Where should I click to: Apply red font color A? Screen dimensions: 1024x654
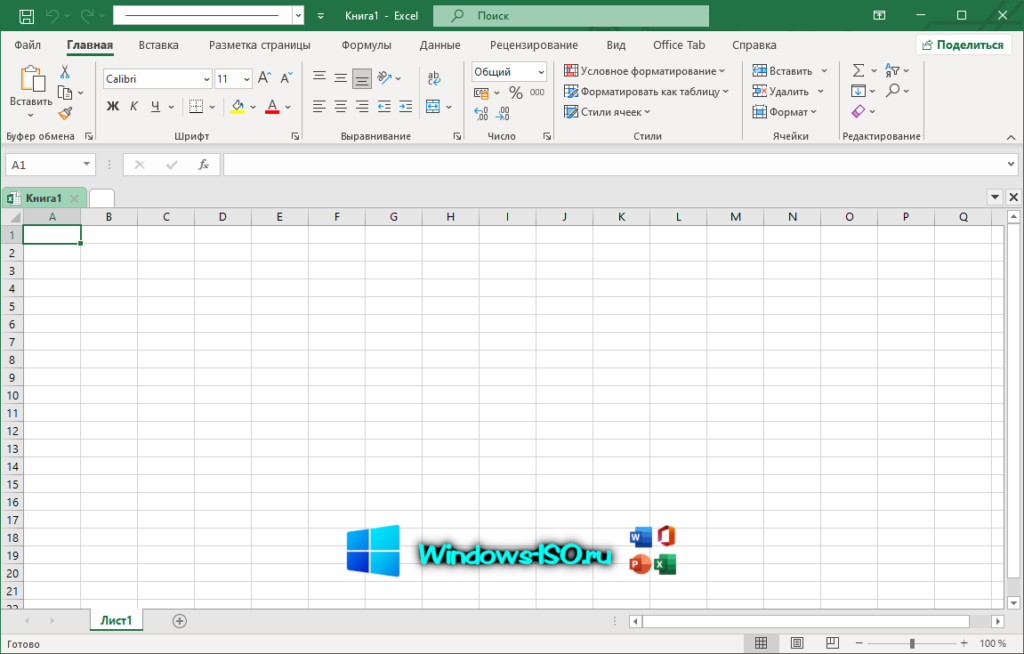[x=272, y=106]
